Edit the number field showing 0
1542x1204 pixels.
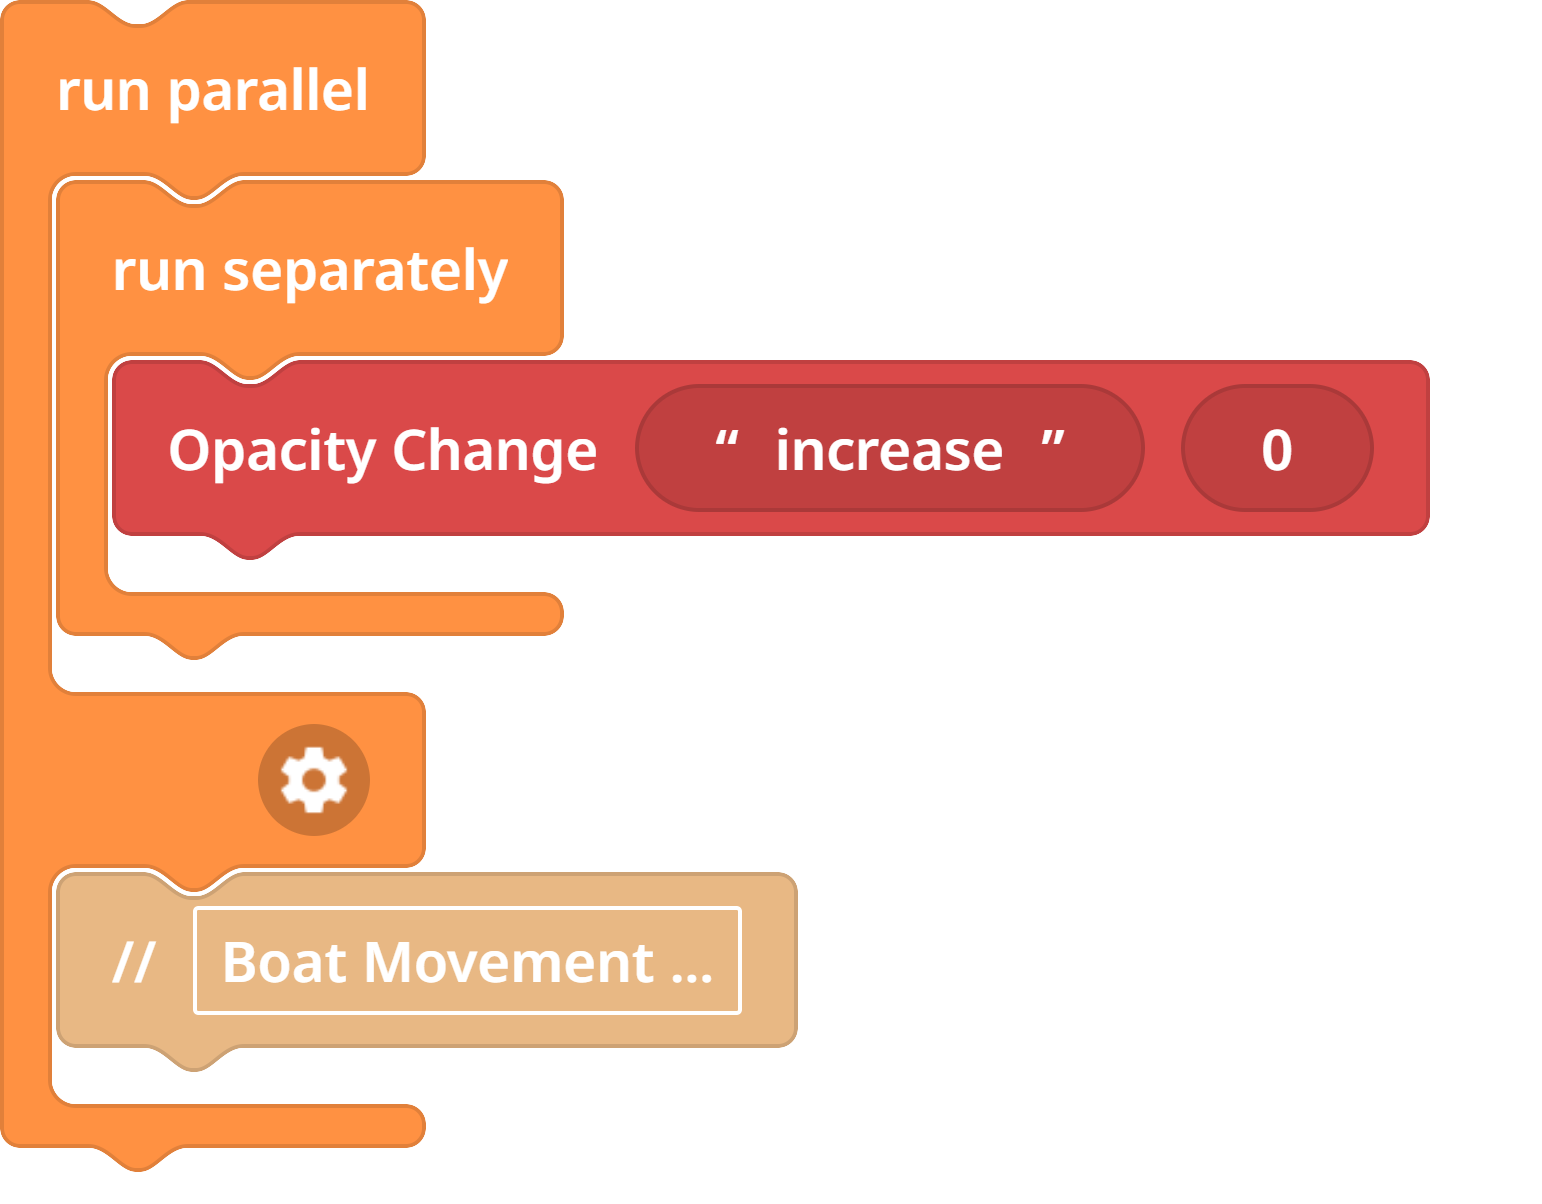click(x=1276, y=450)
